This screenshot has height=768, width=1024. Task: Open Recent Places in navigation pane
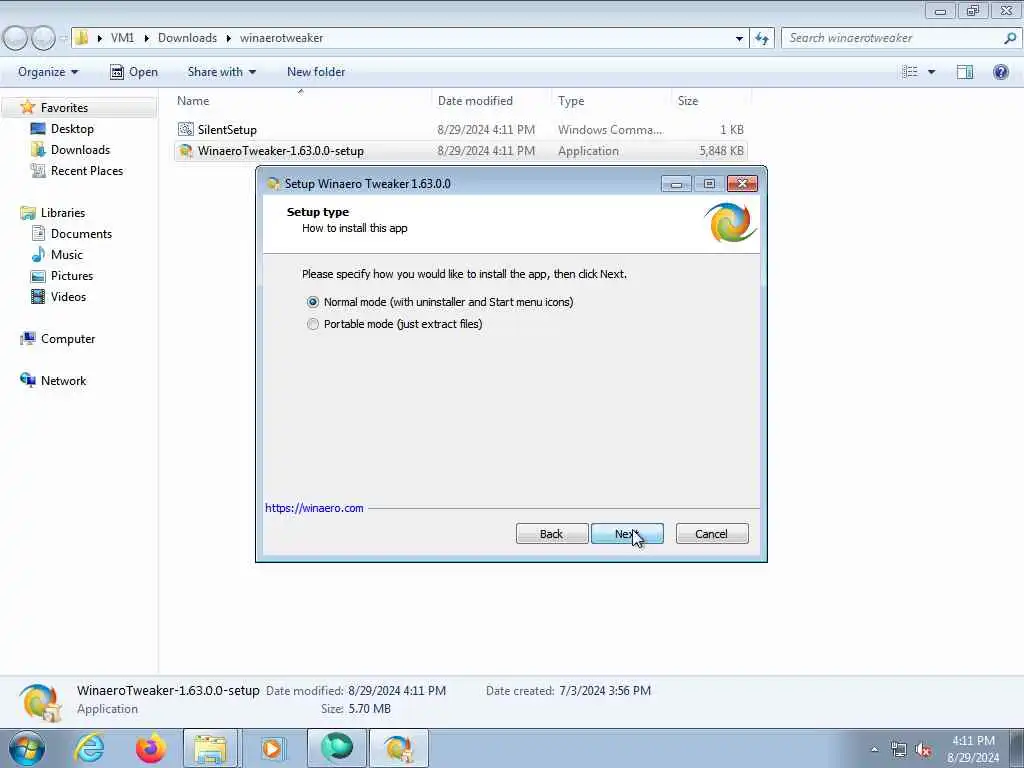coord(87,170)
